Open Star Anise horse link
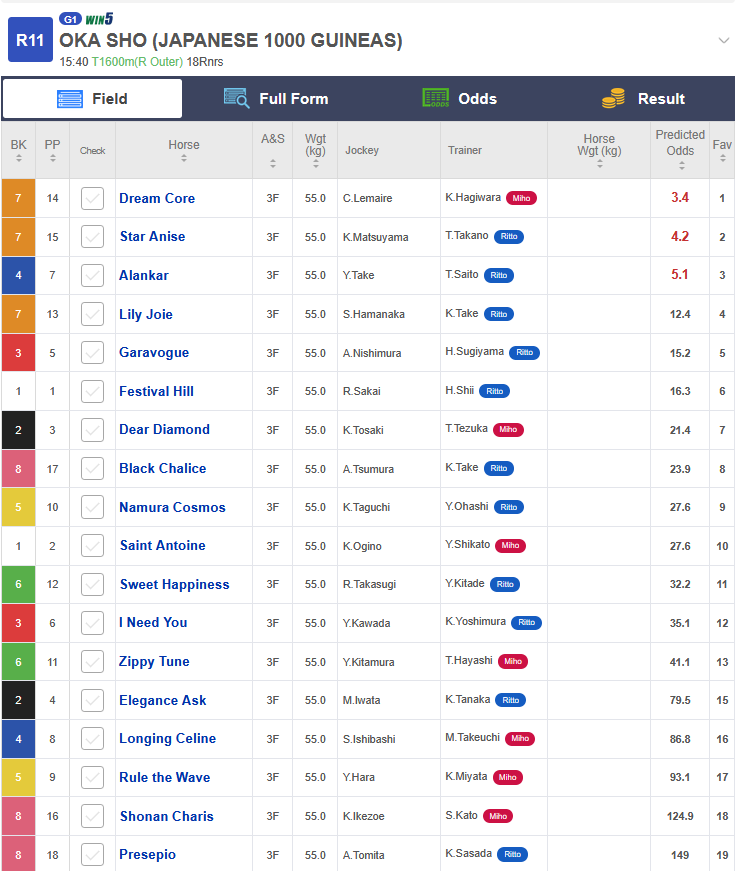 point(153,237)
